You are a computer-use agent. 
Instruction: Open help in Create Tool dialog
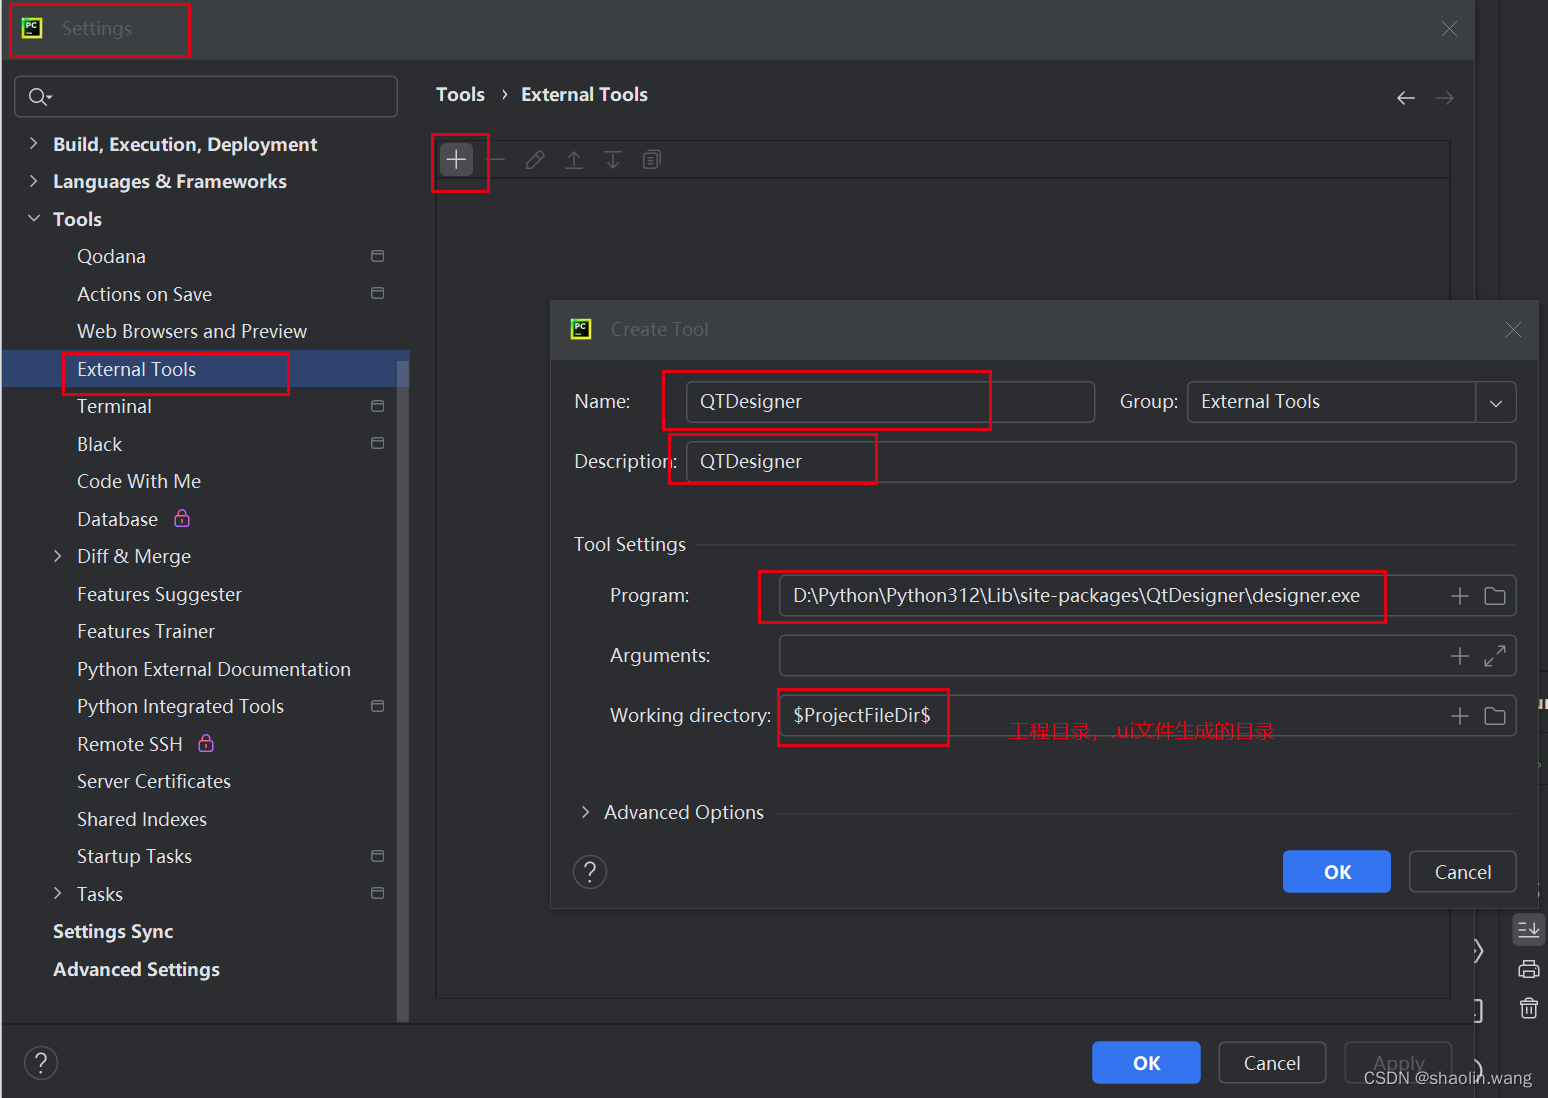pyautogui.click(x=590, y=872)
